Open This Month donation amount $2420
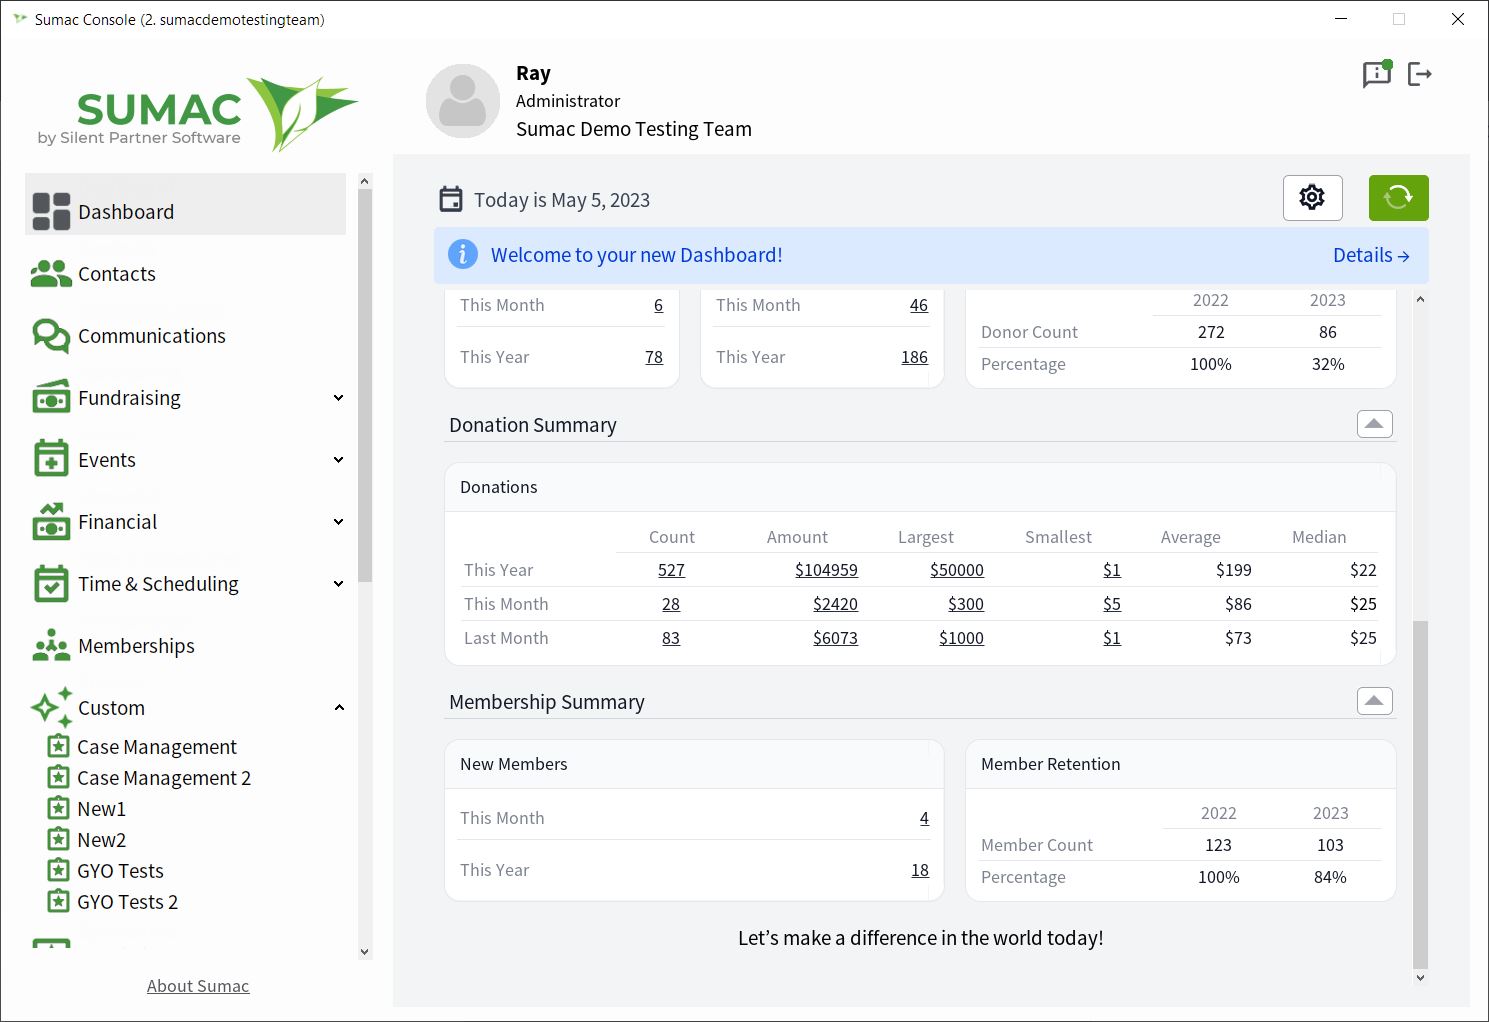 [835, 604]
